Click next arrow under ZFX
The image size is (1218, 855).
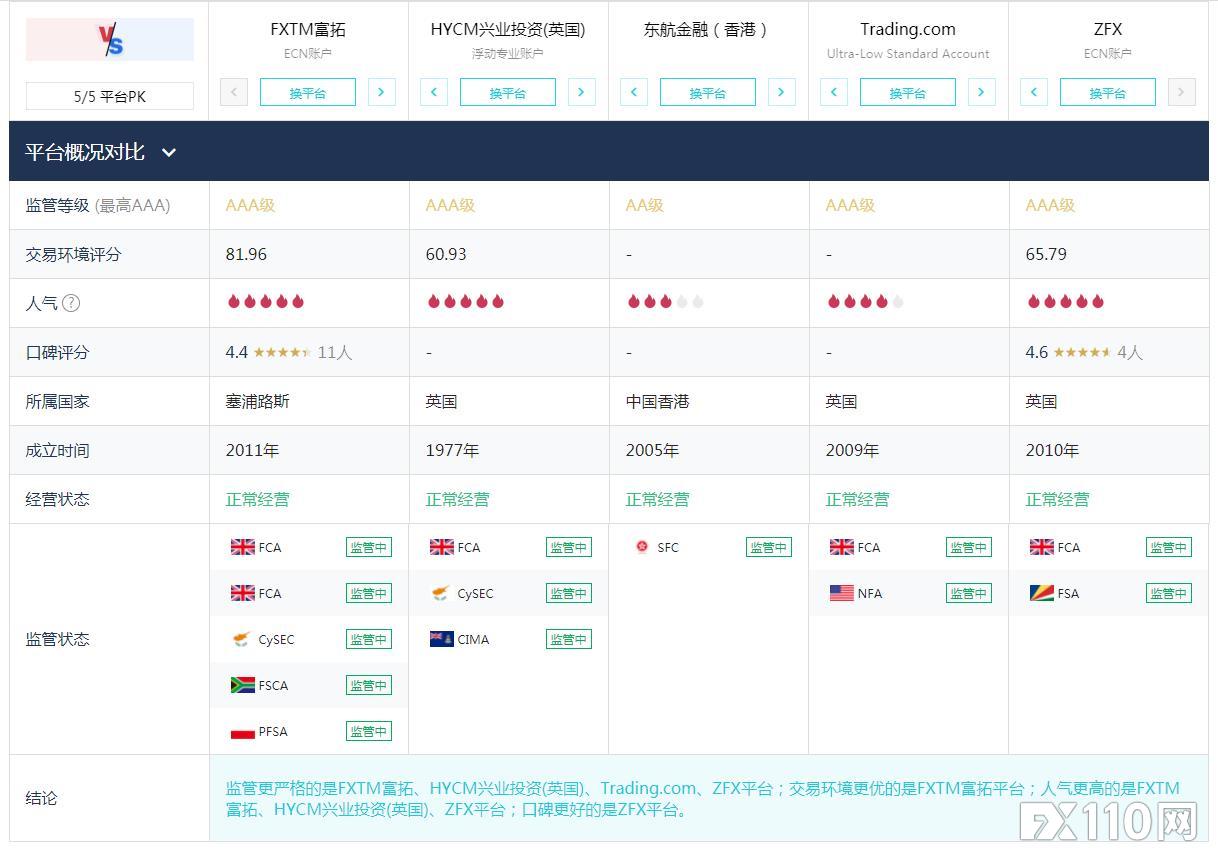[1181, 93]
